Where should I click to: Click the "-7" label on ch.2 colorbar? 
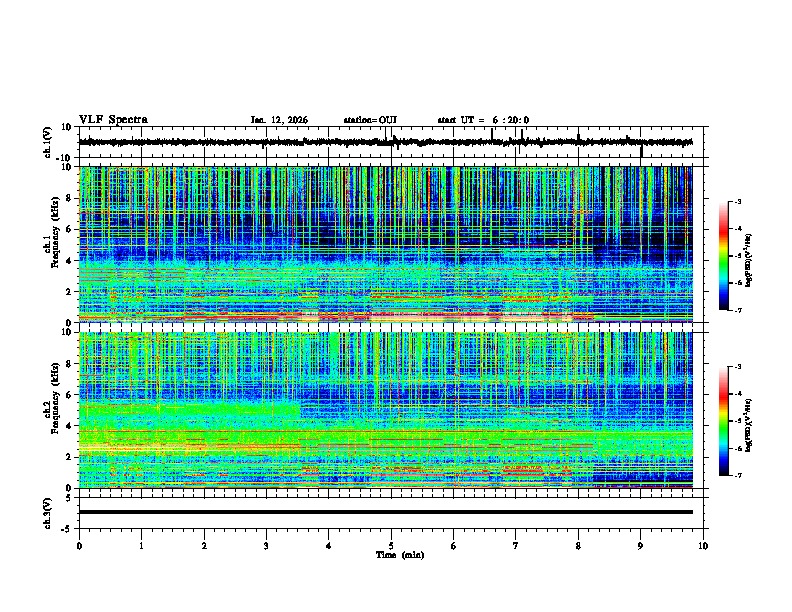click(737, 476)
